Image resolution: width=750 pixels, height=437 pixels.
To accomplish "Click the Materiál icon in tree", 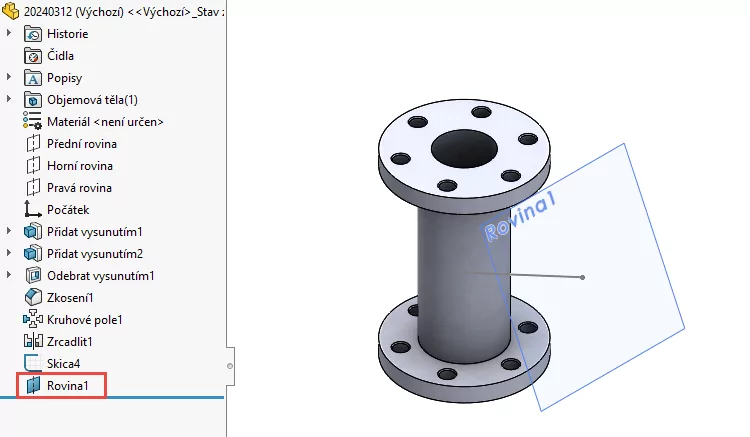I will tap(33, 122).
